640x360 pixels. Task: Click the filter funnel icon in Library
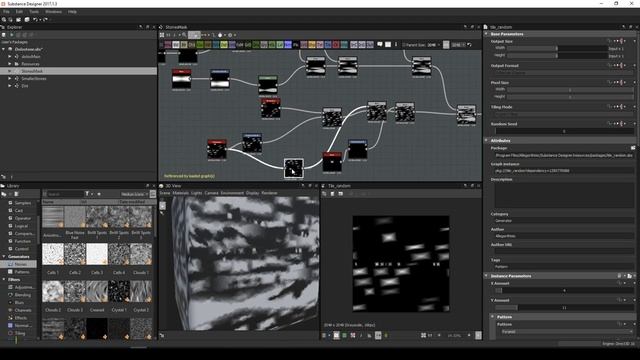pyautogui.click(x=87, y=194)
